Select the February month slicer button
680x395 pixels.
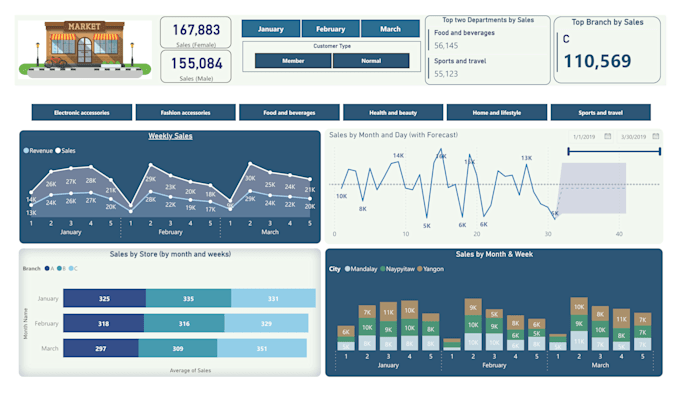[x=330, y=29]
